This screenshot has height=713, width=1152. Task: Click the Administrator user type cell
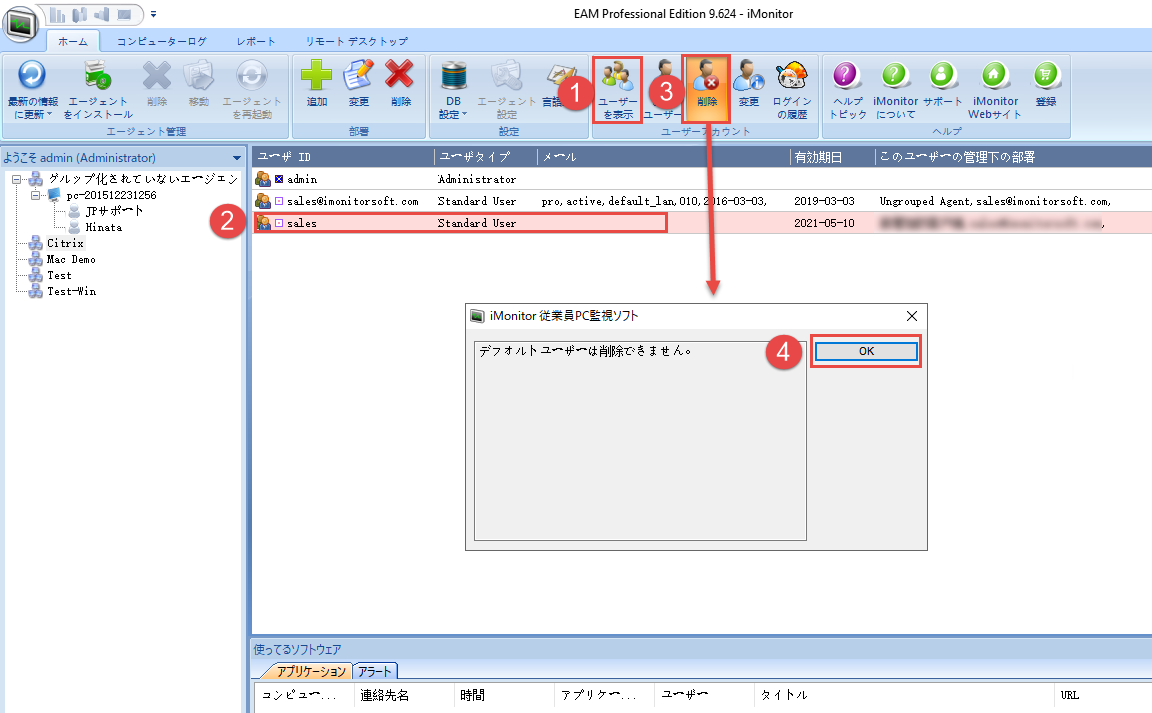(x=477, y=179)
